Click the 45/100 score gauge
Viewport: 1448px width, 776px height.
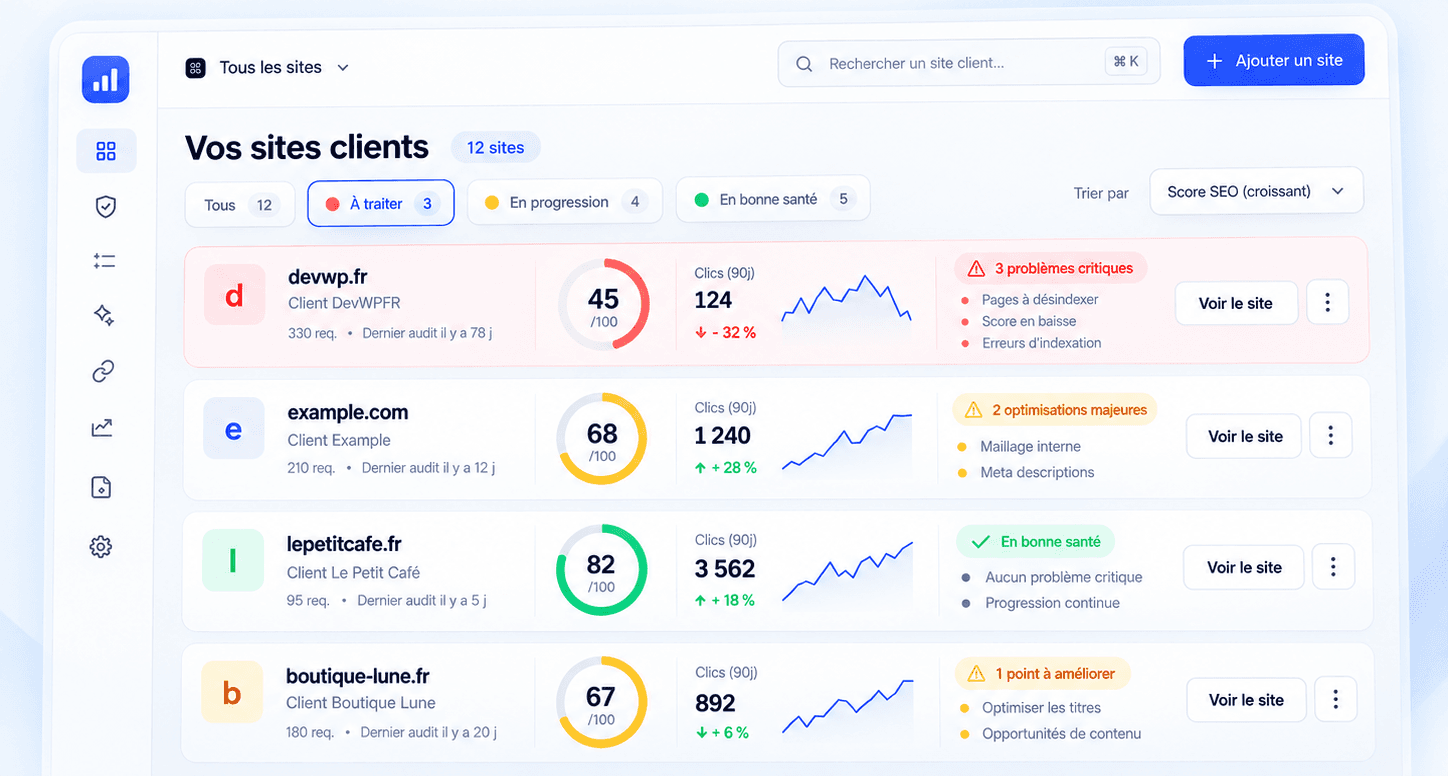[x=603, y=304]
